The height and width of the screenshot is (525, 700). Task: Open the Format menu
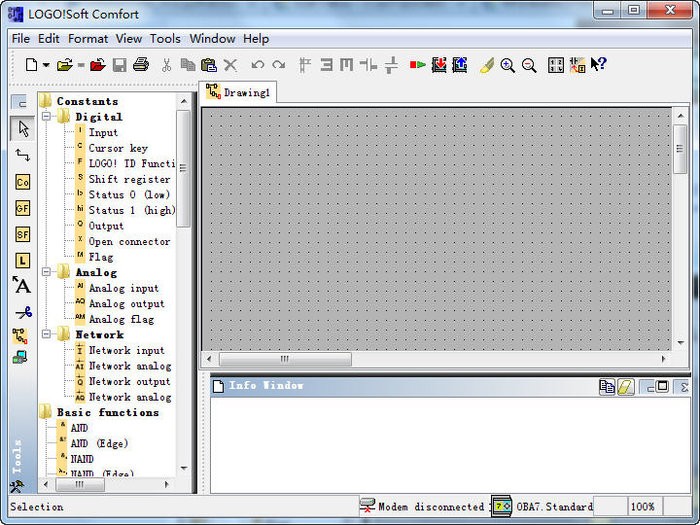point(88,39)
